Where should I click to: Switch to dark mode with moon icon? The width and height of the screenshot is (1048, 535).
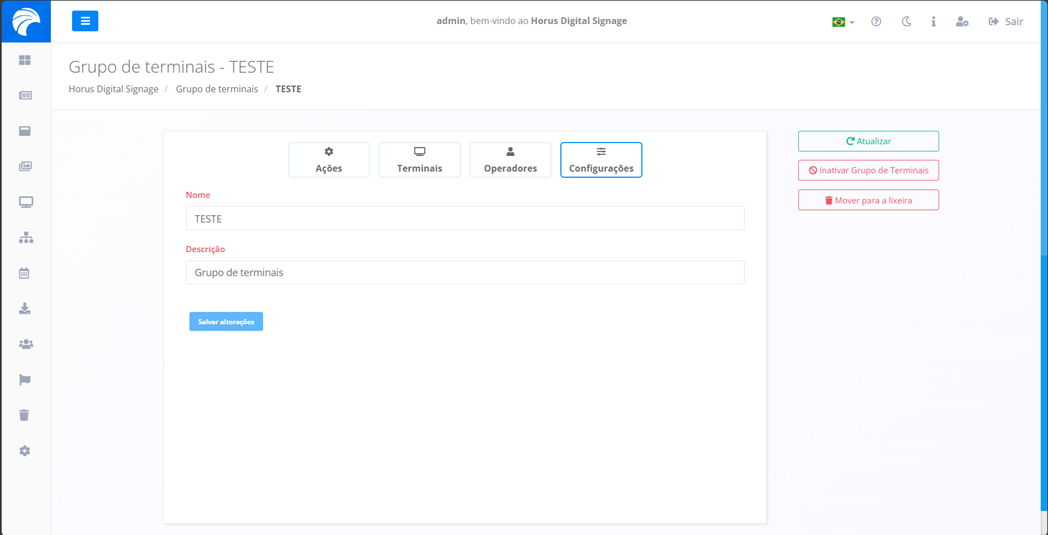coord(906,21)
